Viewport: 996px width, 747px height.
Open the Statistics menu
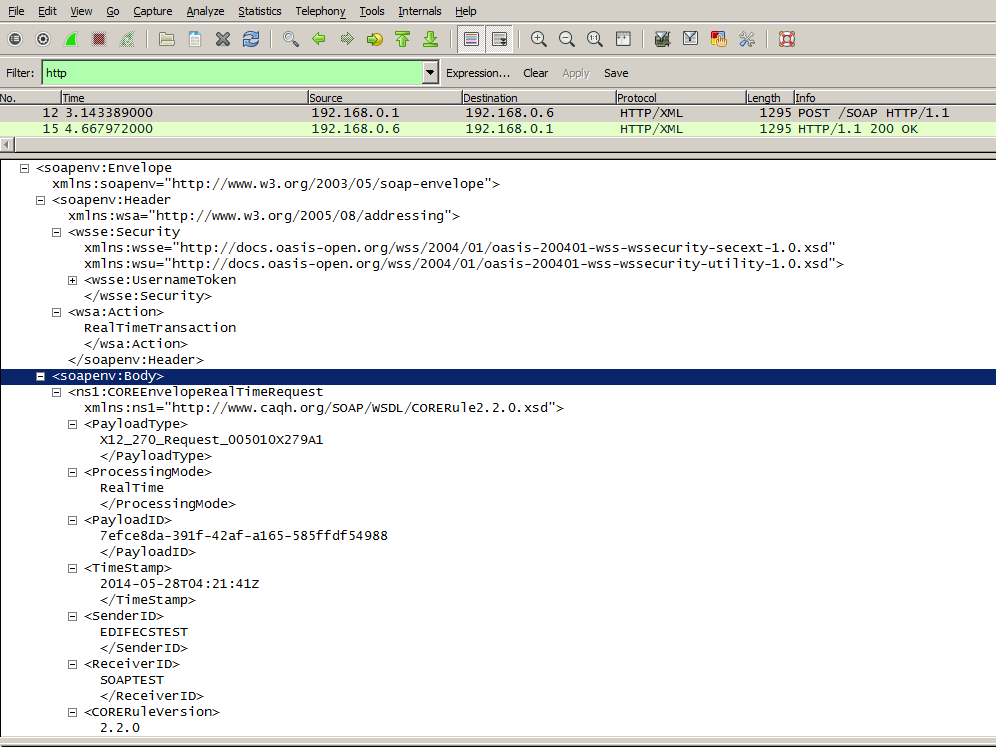coord(259,11)
